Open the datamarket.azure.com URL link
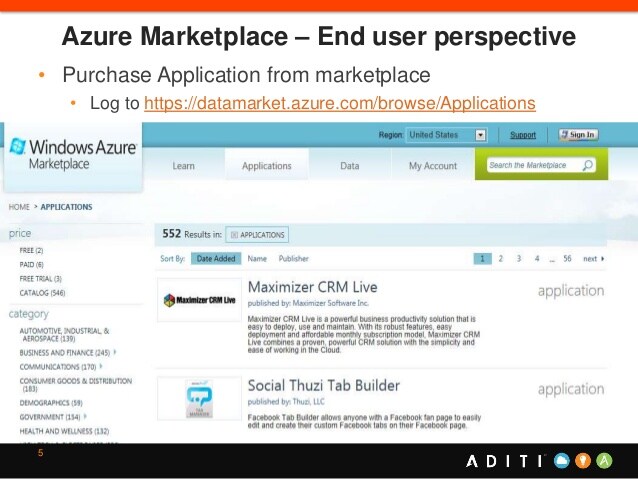This screenshot has width=638, height=479. [x=340, y=103]
